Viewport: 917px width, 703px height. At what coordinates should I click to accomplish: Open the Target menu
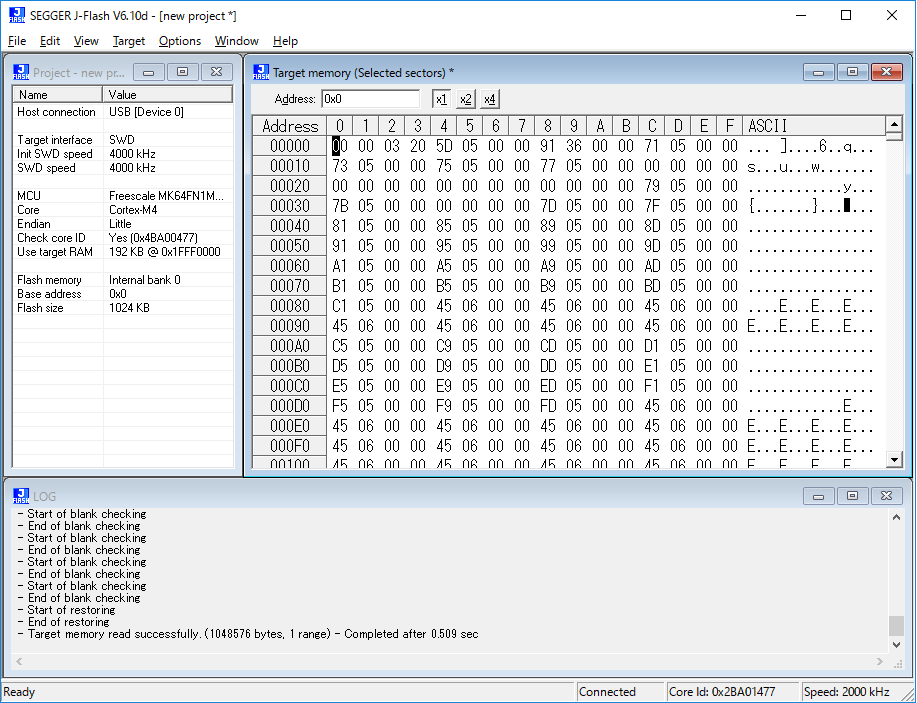point(129,41)
